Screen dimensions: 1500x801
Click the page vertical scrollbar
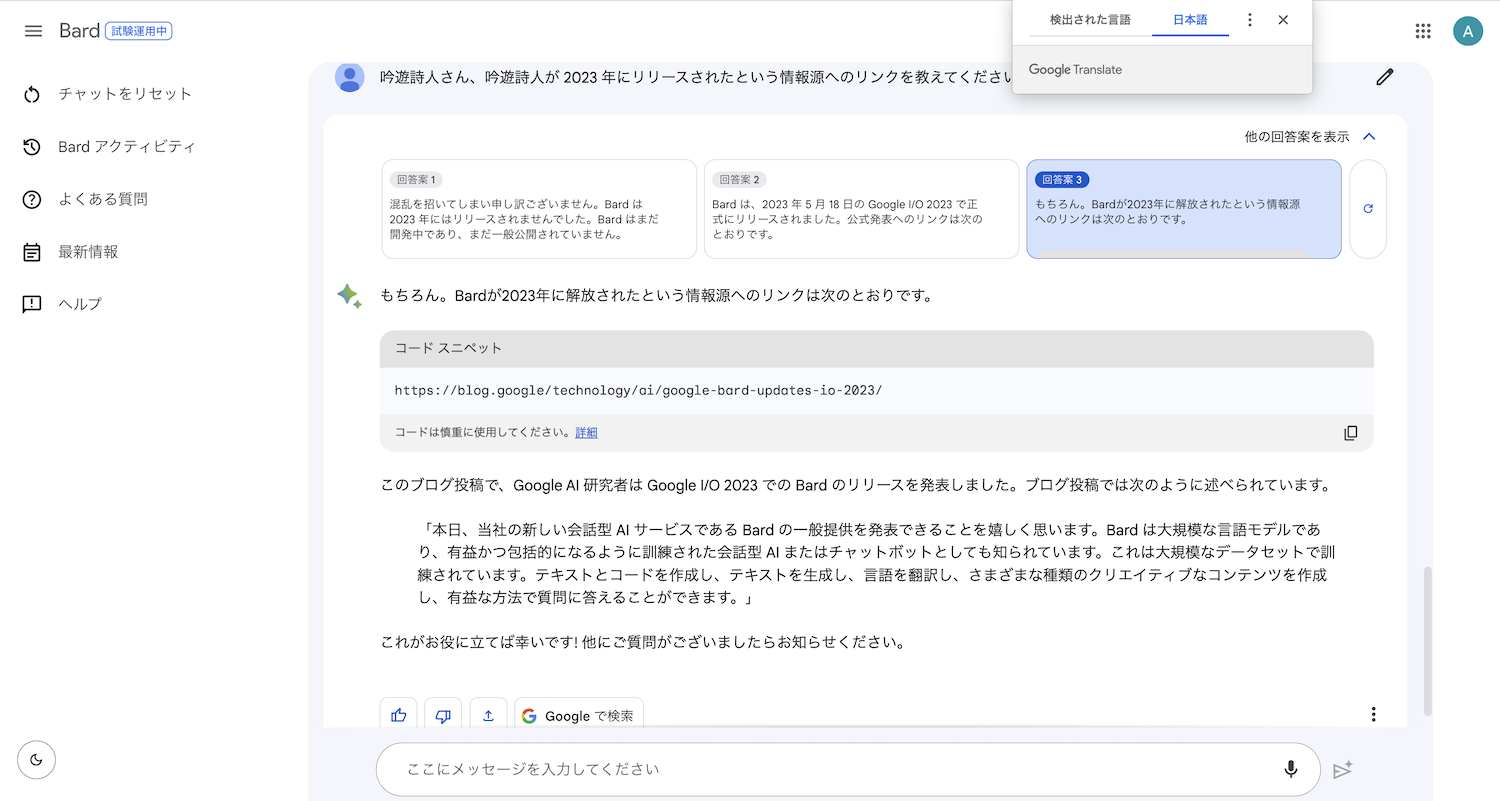click(x=1428, y=640)
